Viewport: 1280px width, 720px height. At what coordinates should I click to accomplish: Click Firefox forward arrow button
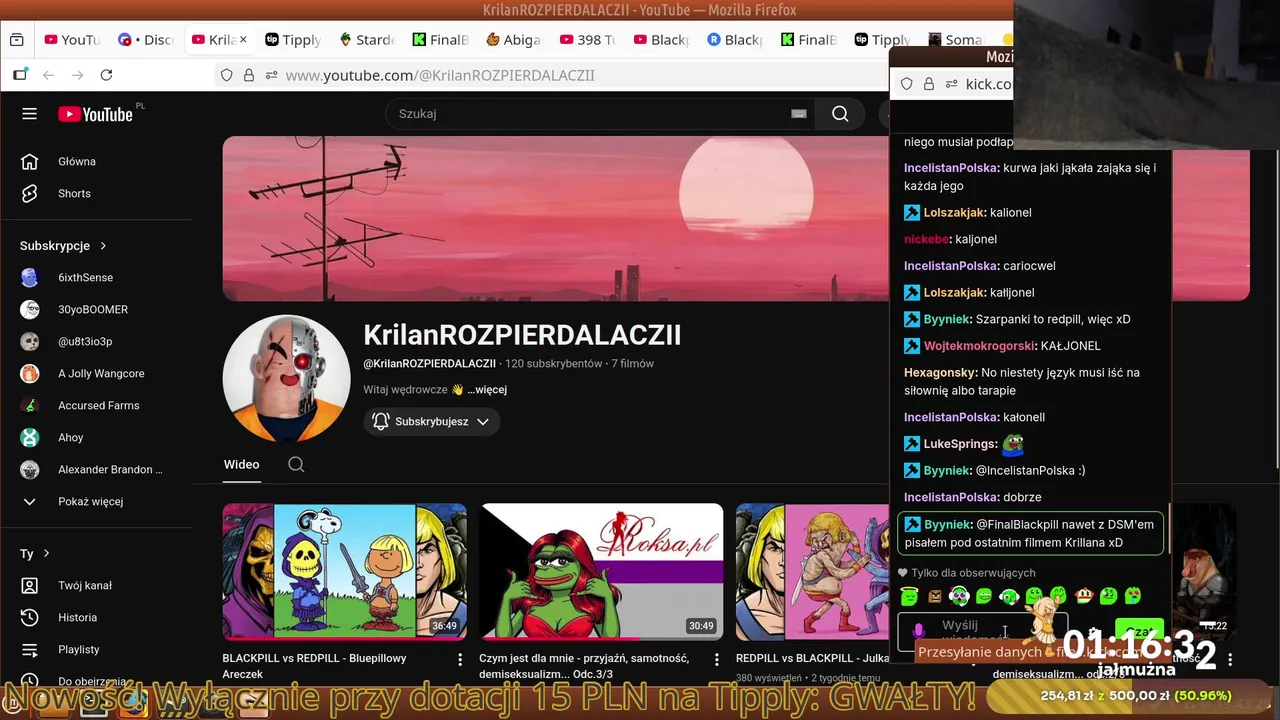77,75
